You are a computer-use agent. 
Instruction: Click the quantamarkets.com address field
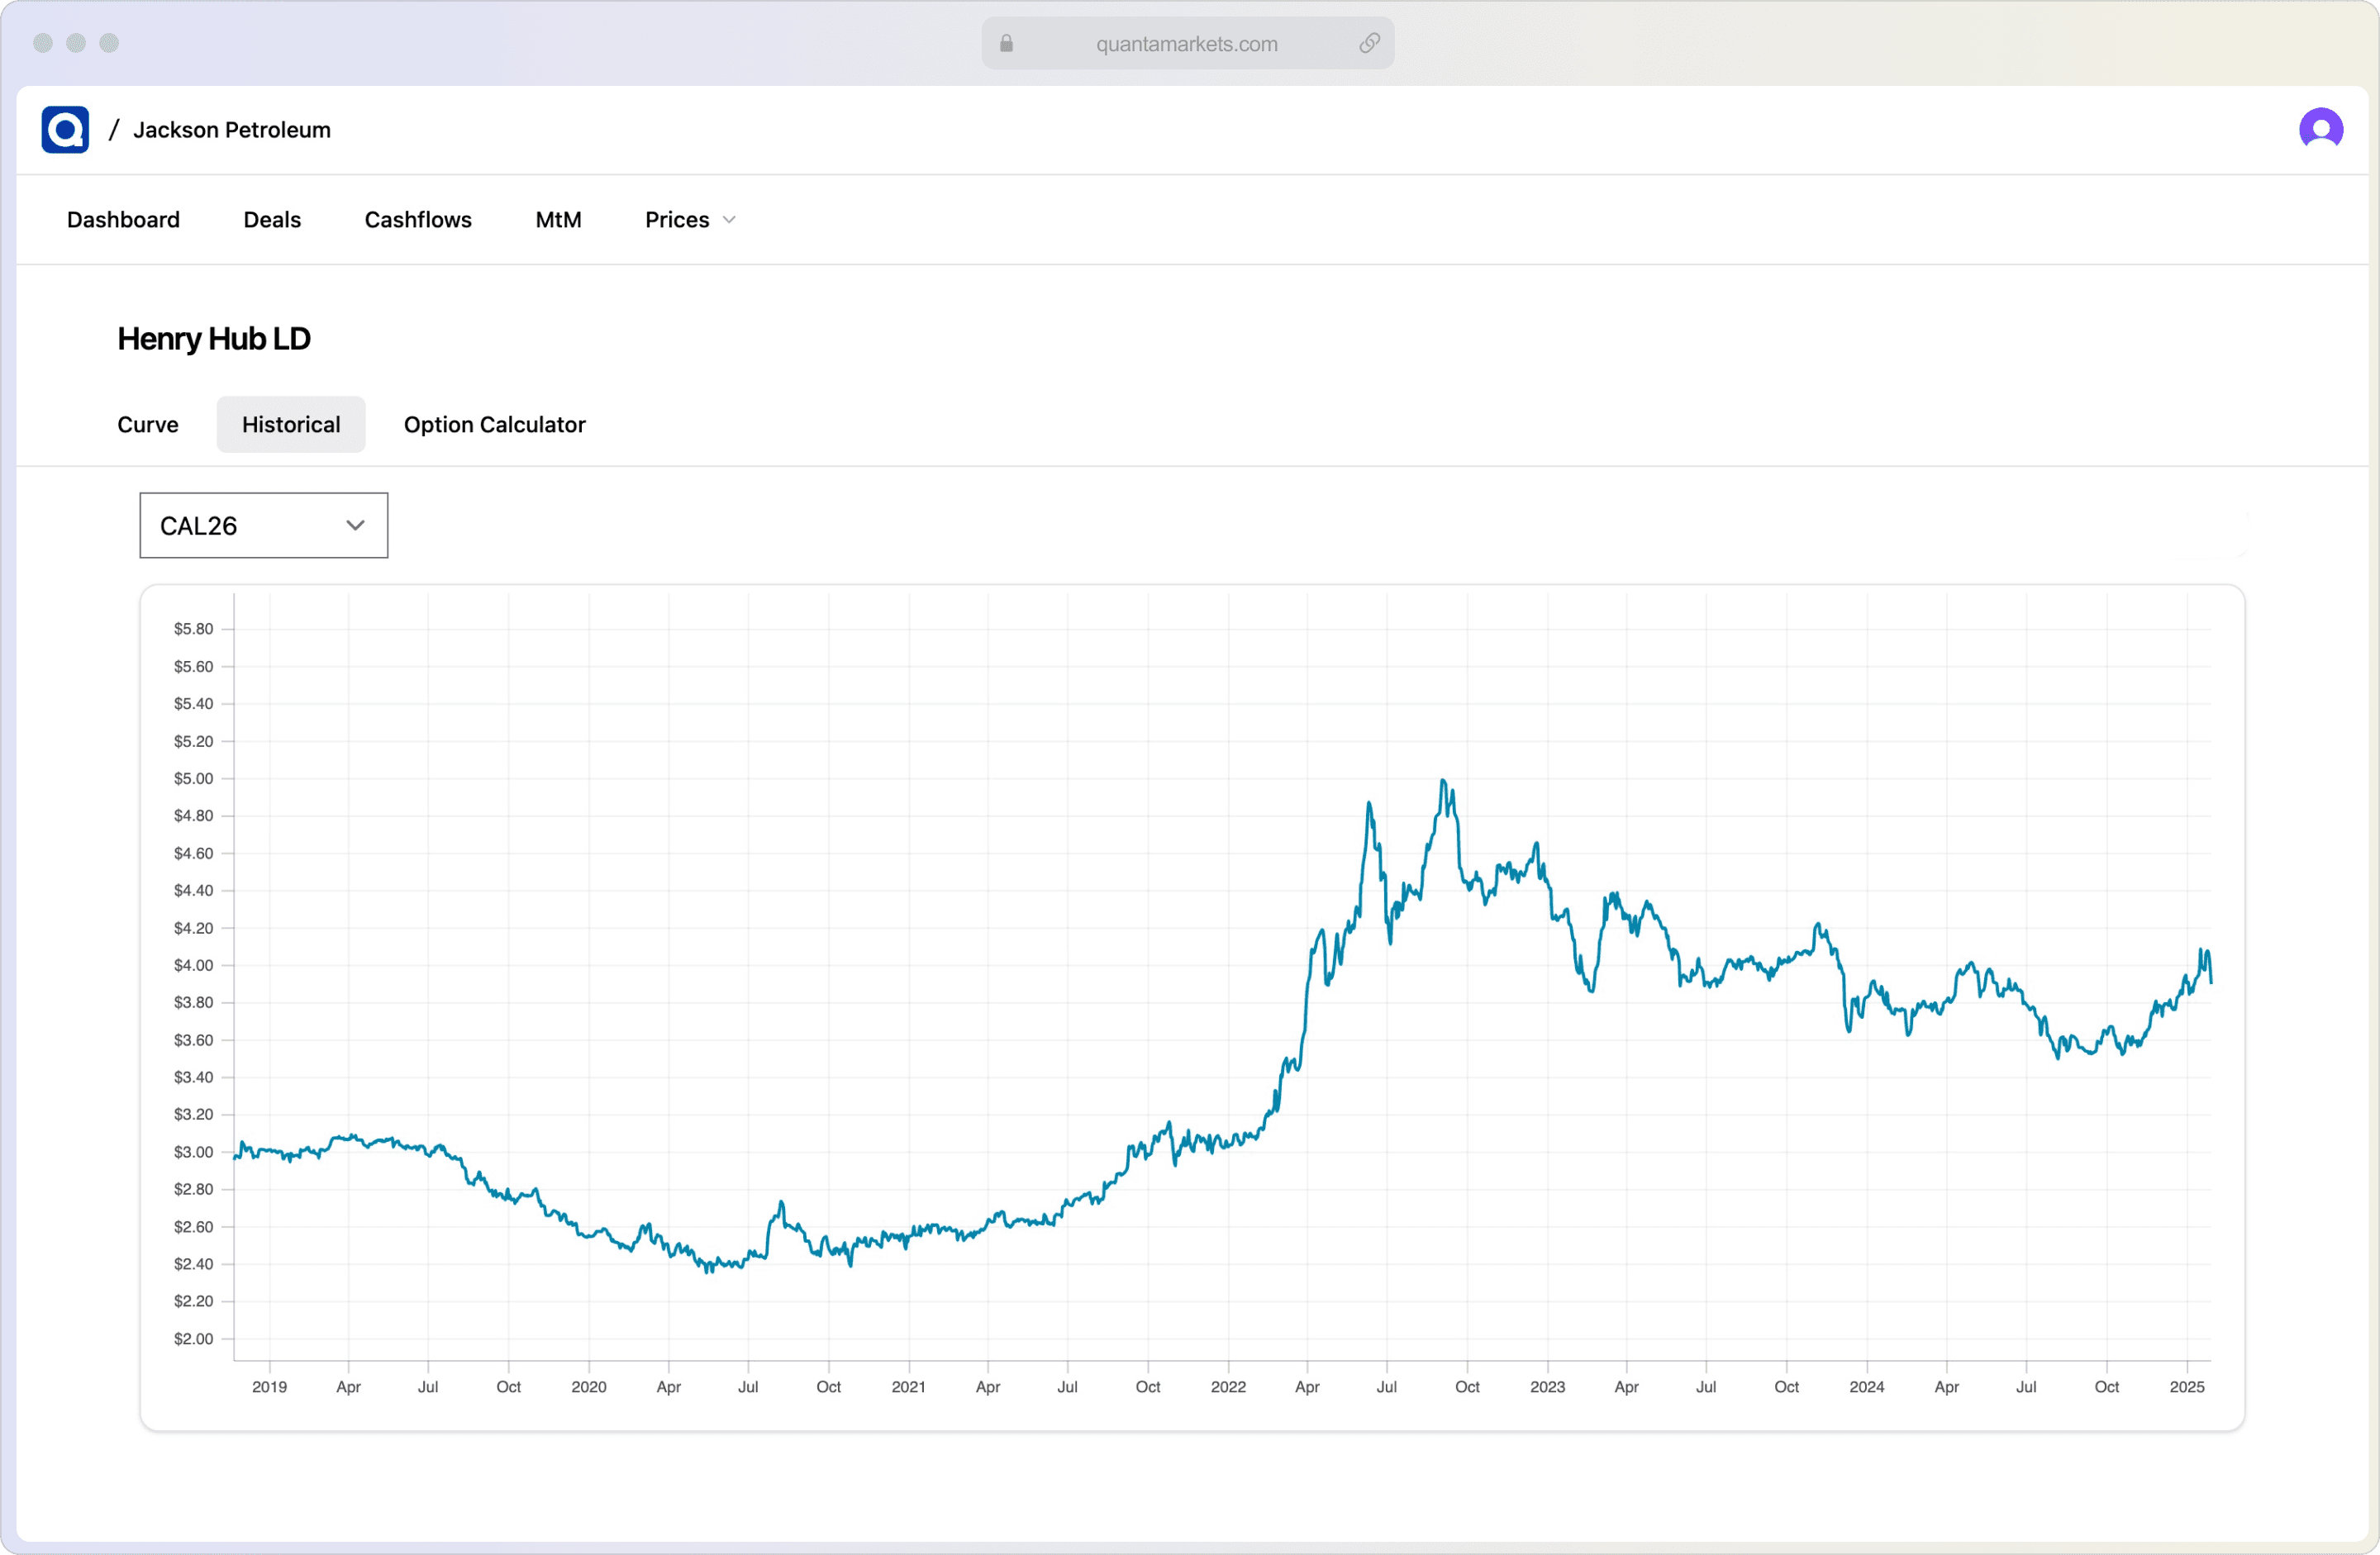(1186, 44)
